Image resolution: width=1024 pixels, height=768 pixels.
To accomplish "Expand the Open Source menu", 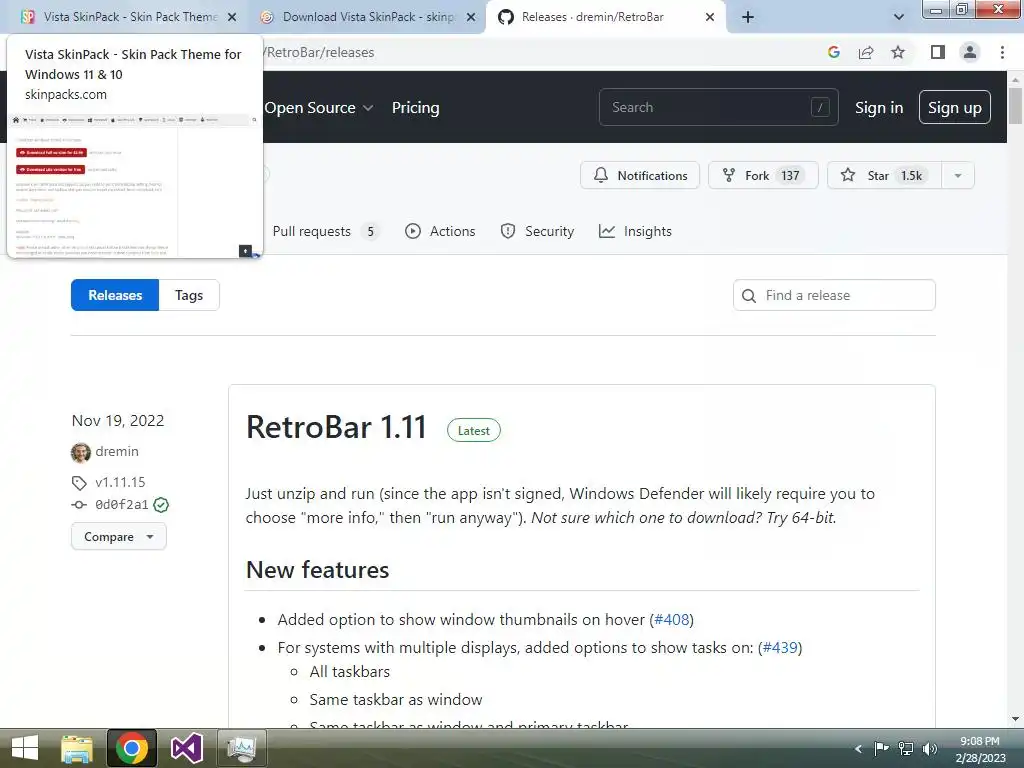I will (319, 108).
